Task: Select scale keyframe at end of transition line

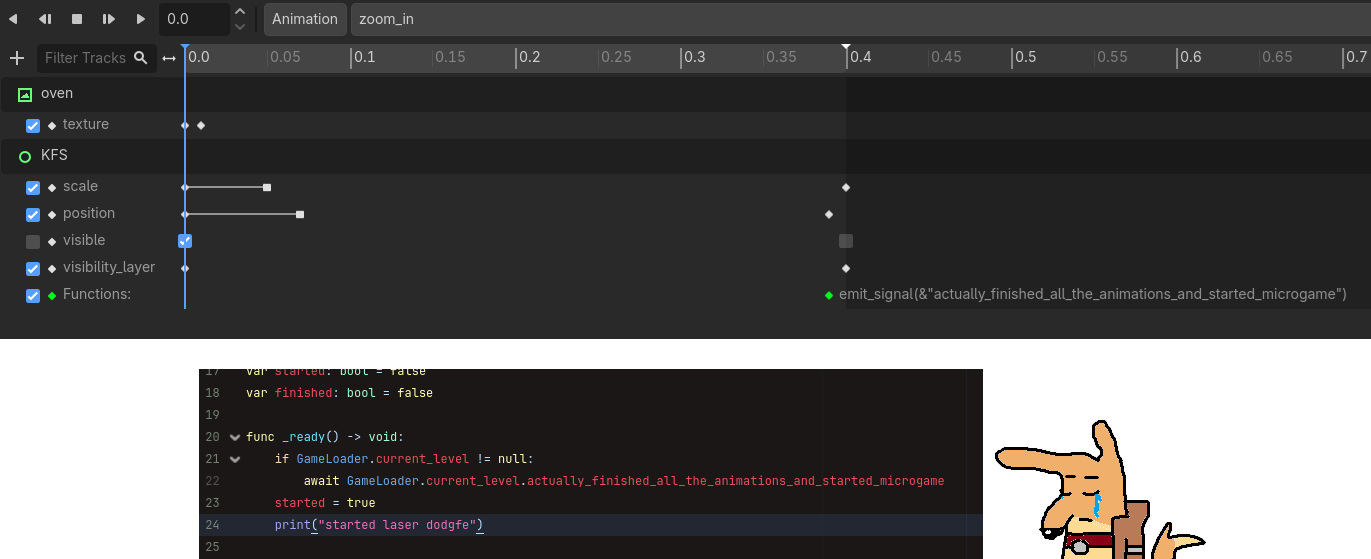Action: coord(267,187)
